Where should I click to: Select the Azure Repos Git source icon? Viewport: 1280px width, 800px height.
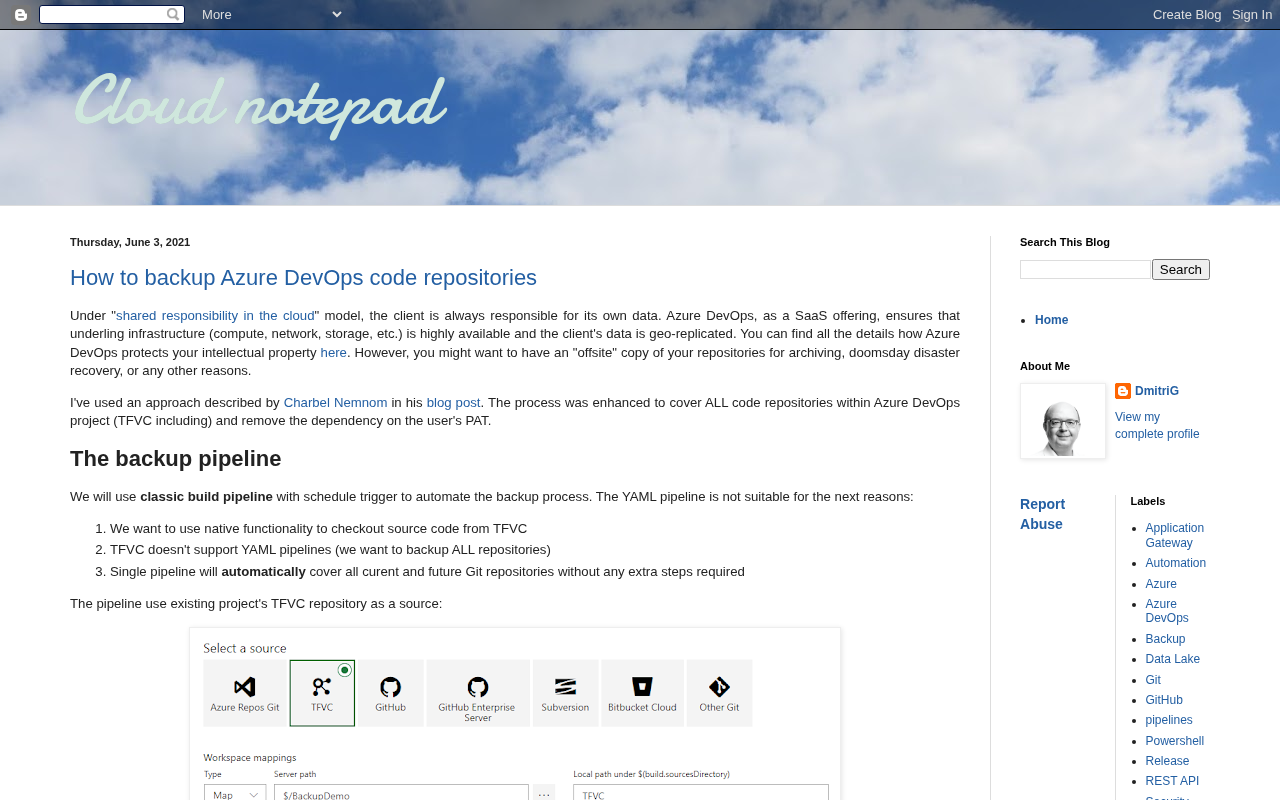click(x=244, y=687)
